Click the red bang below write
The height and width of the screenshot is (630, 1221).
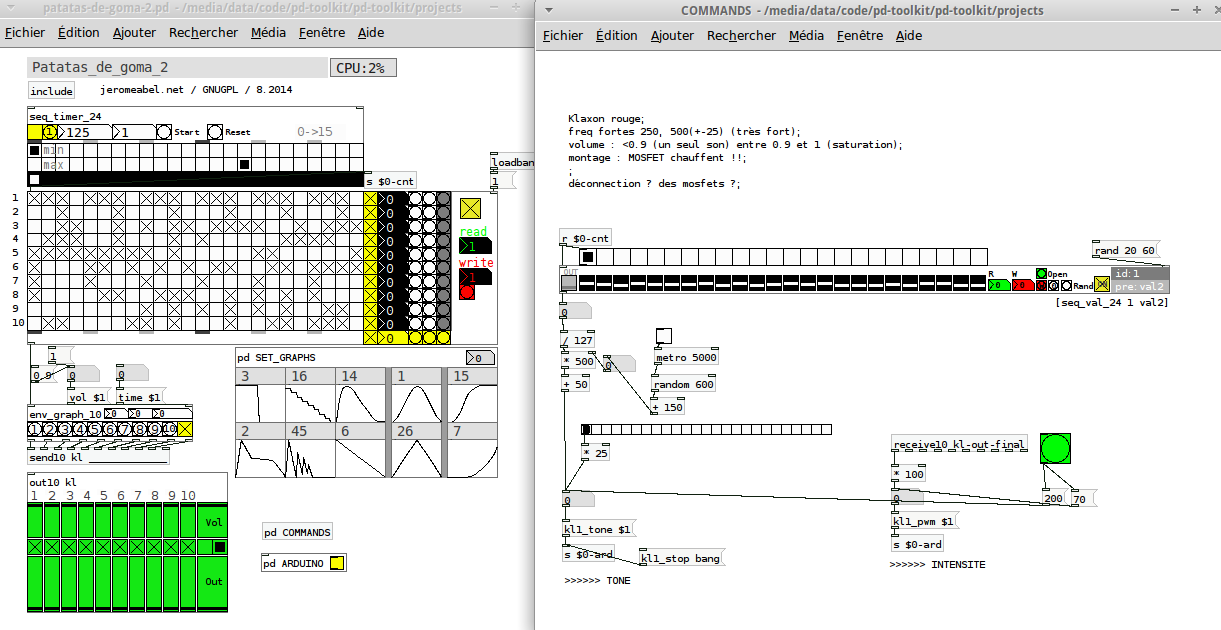coord(467,292)
